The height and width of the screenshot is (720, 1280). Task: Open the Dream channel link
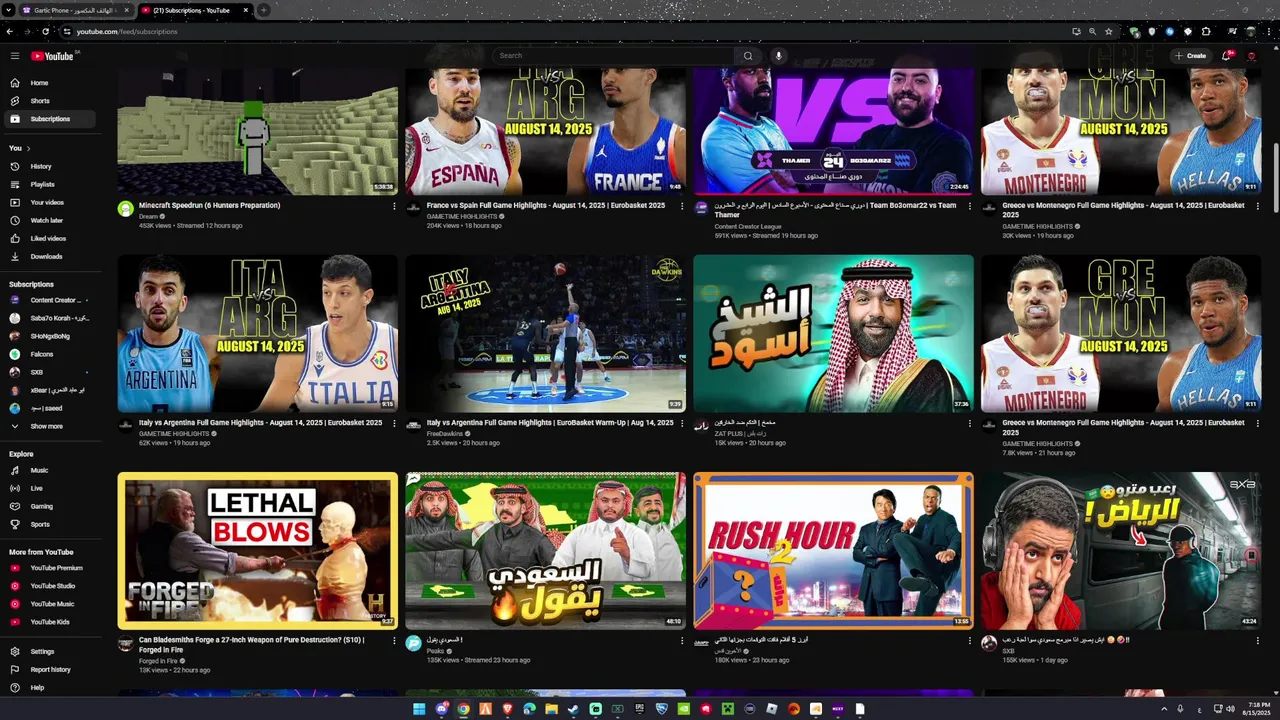148,216
